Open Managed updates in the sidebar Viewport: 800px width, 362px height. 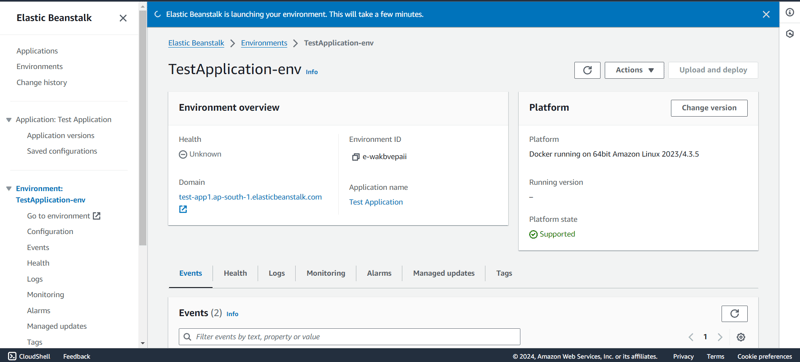[x=57, y=326]
